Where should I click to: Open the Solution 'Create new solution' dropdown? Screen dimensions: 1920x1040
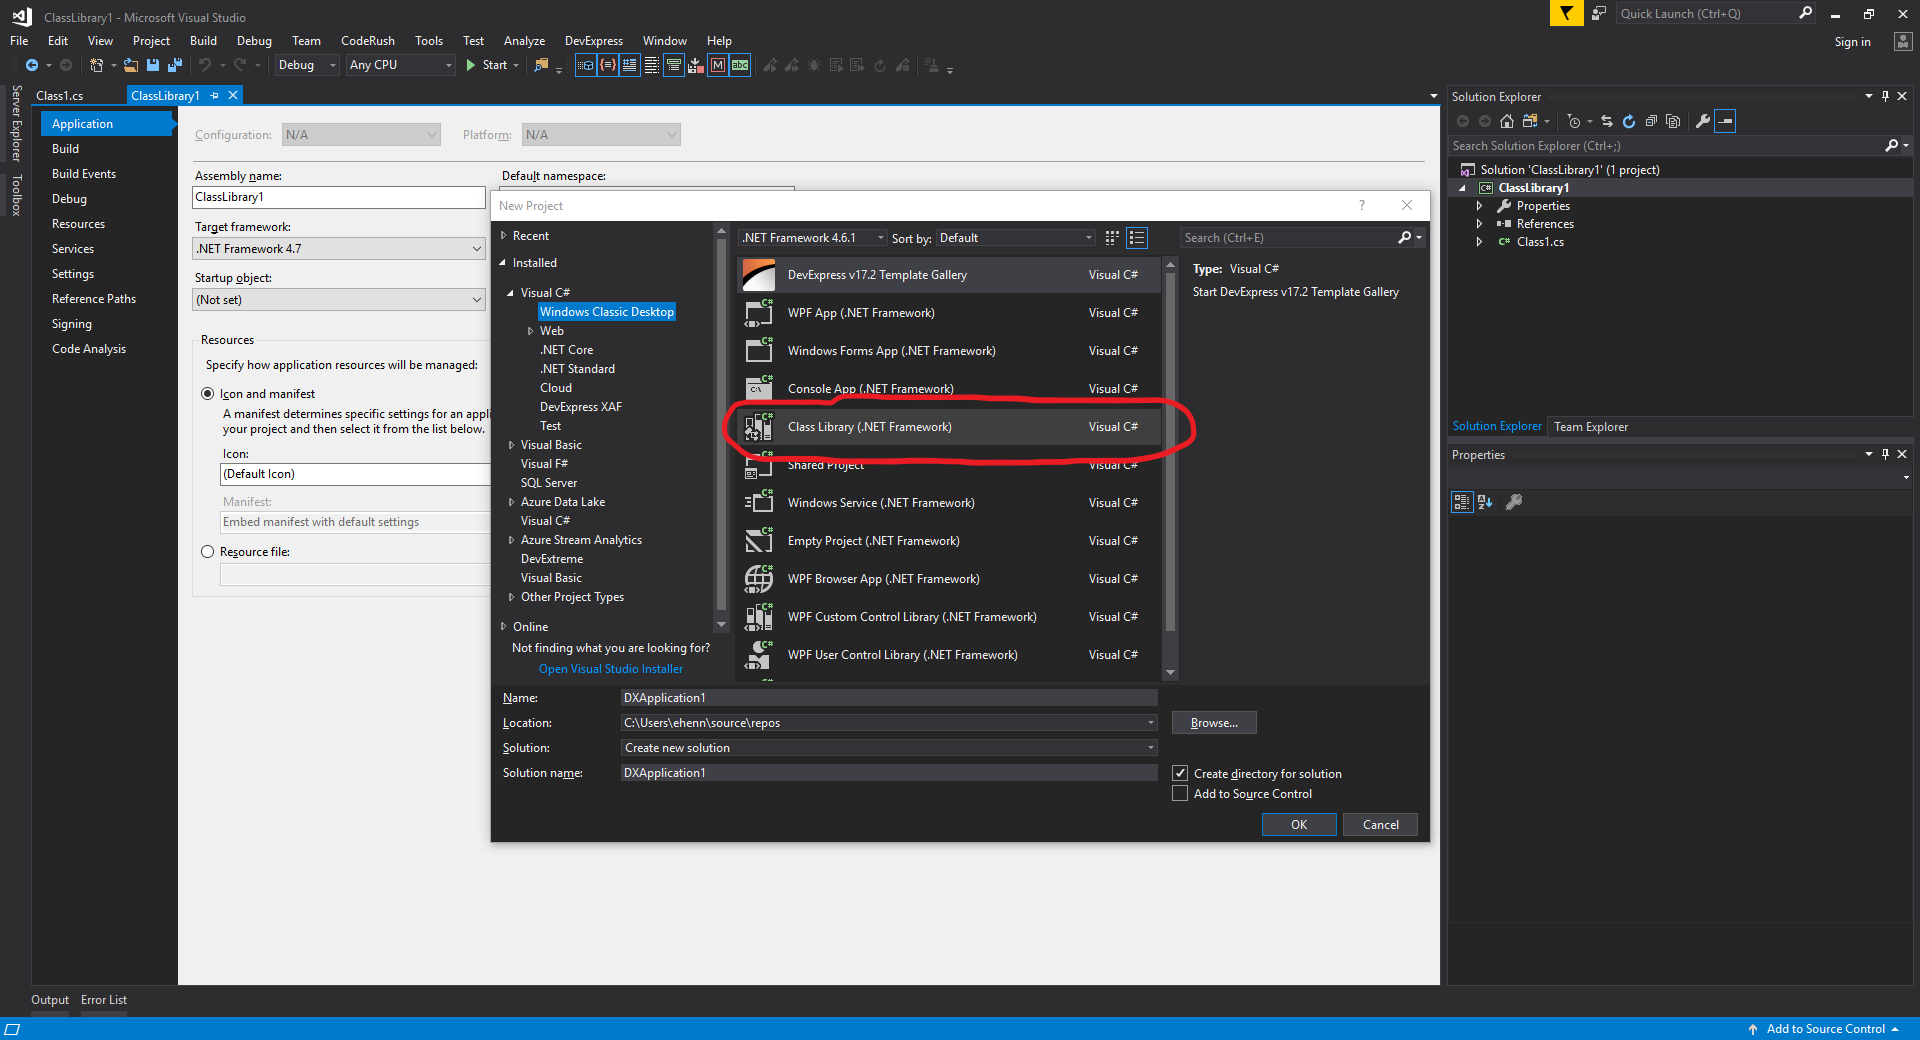point(889,748)
